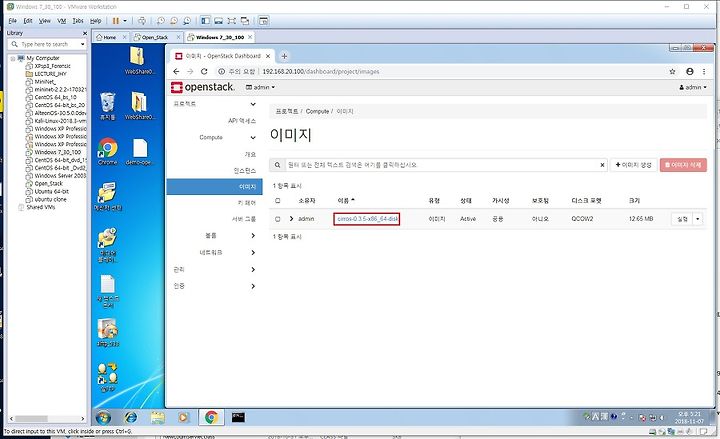The height and width of the screenshot is (439, 720).
Task: Open the 키 페어 sidebar item
Action: pyautogui.click(x=247, y=203)
